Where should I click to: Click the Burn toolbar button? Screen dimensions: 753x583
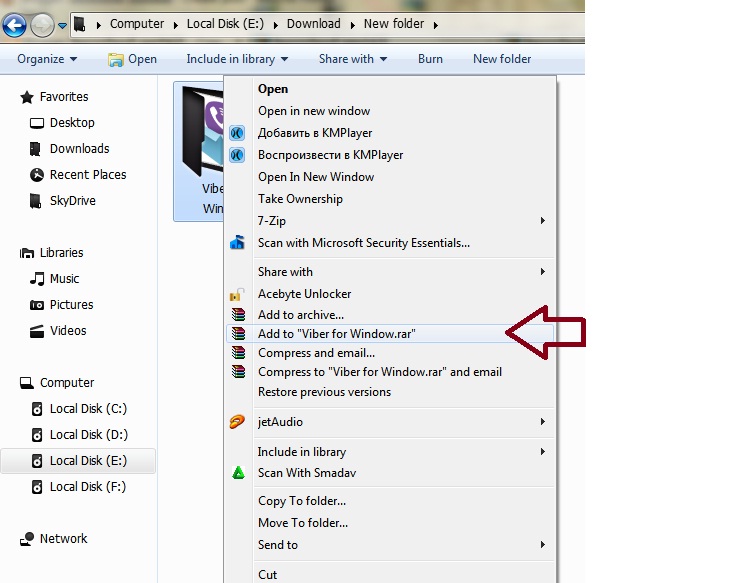(430, 59)
